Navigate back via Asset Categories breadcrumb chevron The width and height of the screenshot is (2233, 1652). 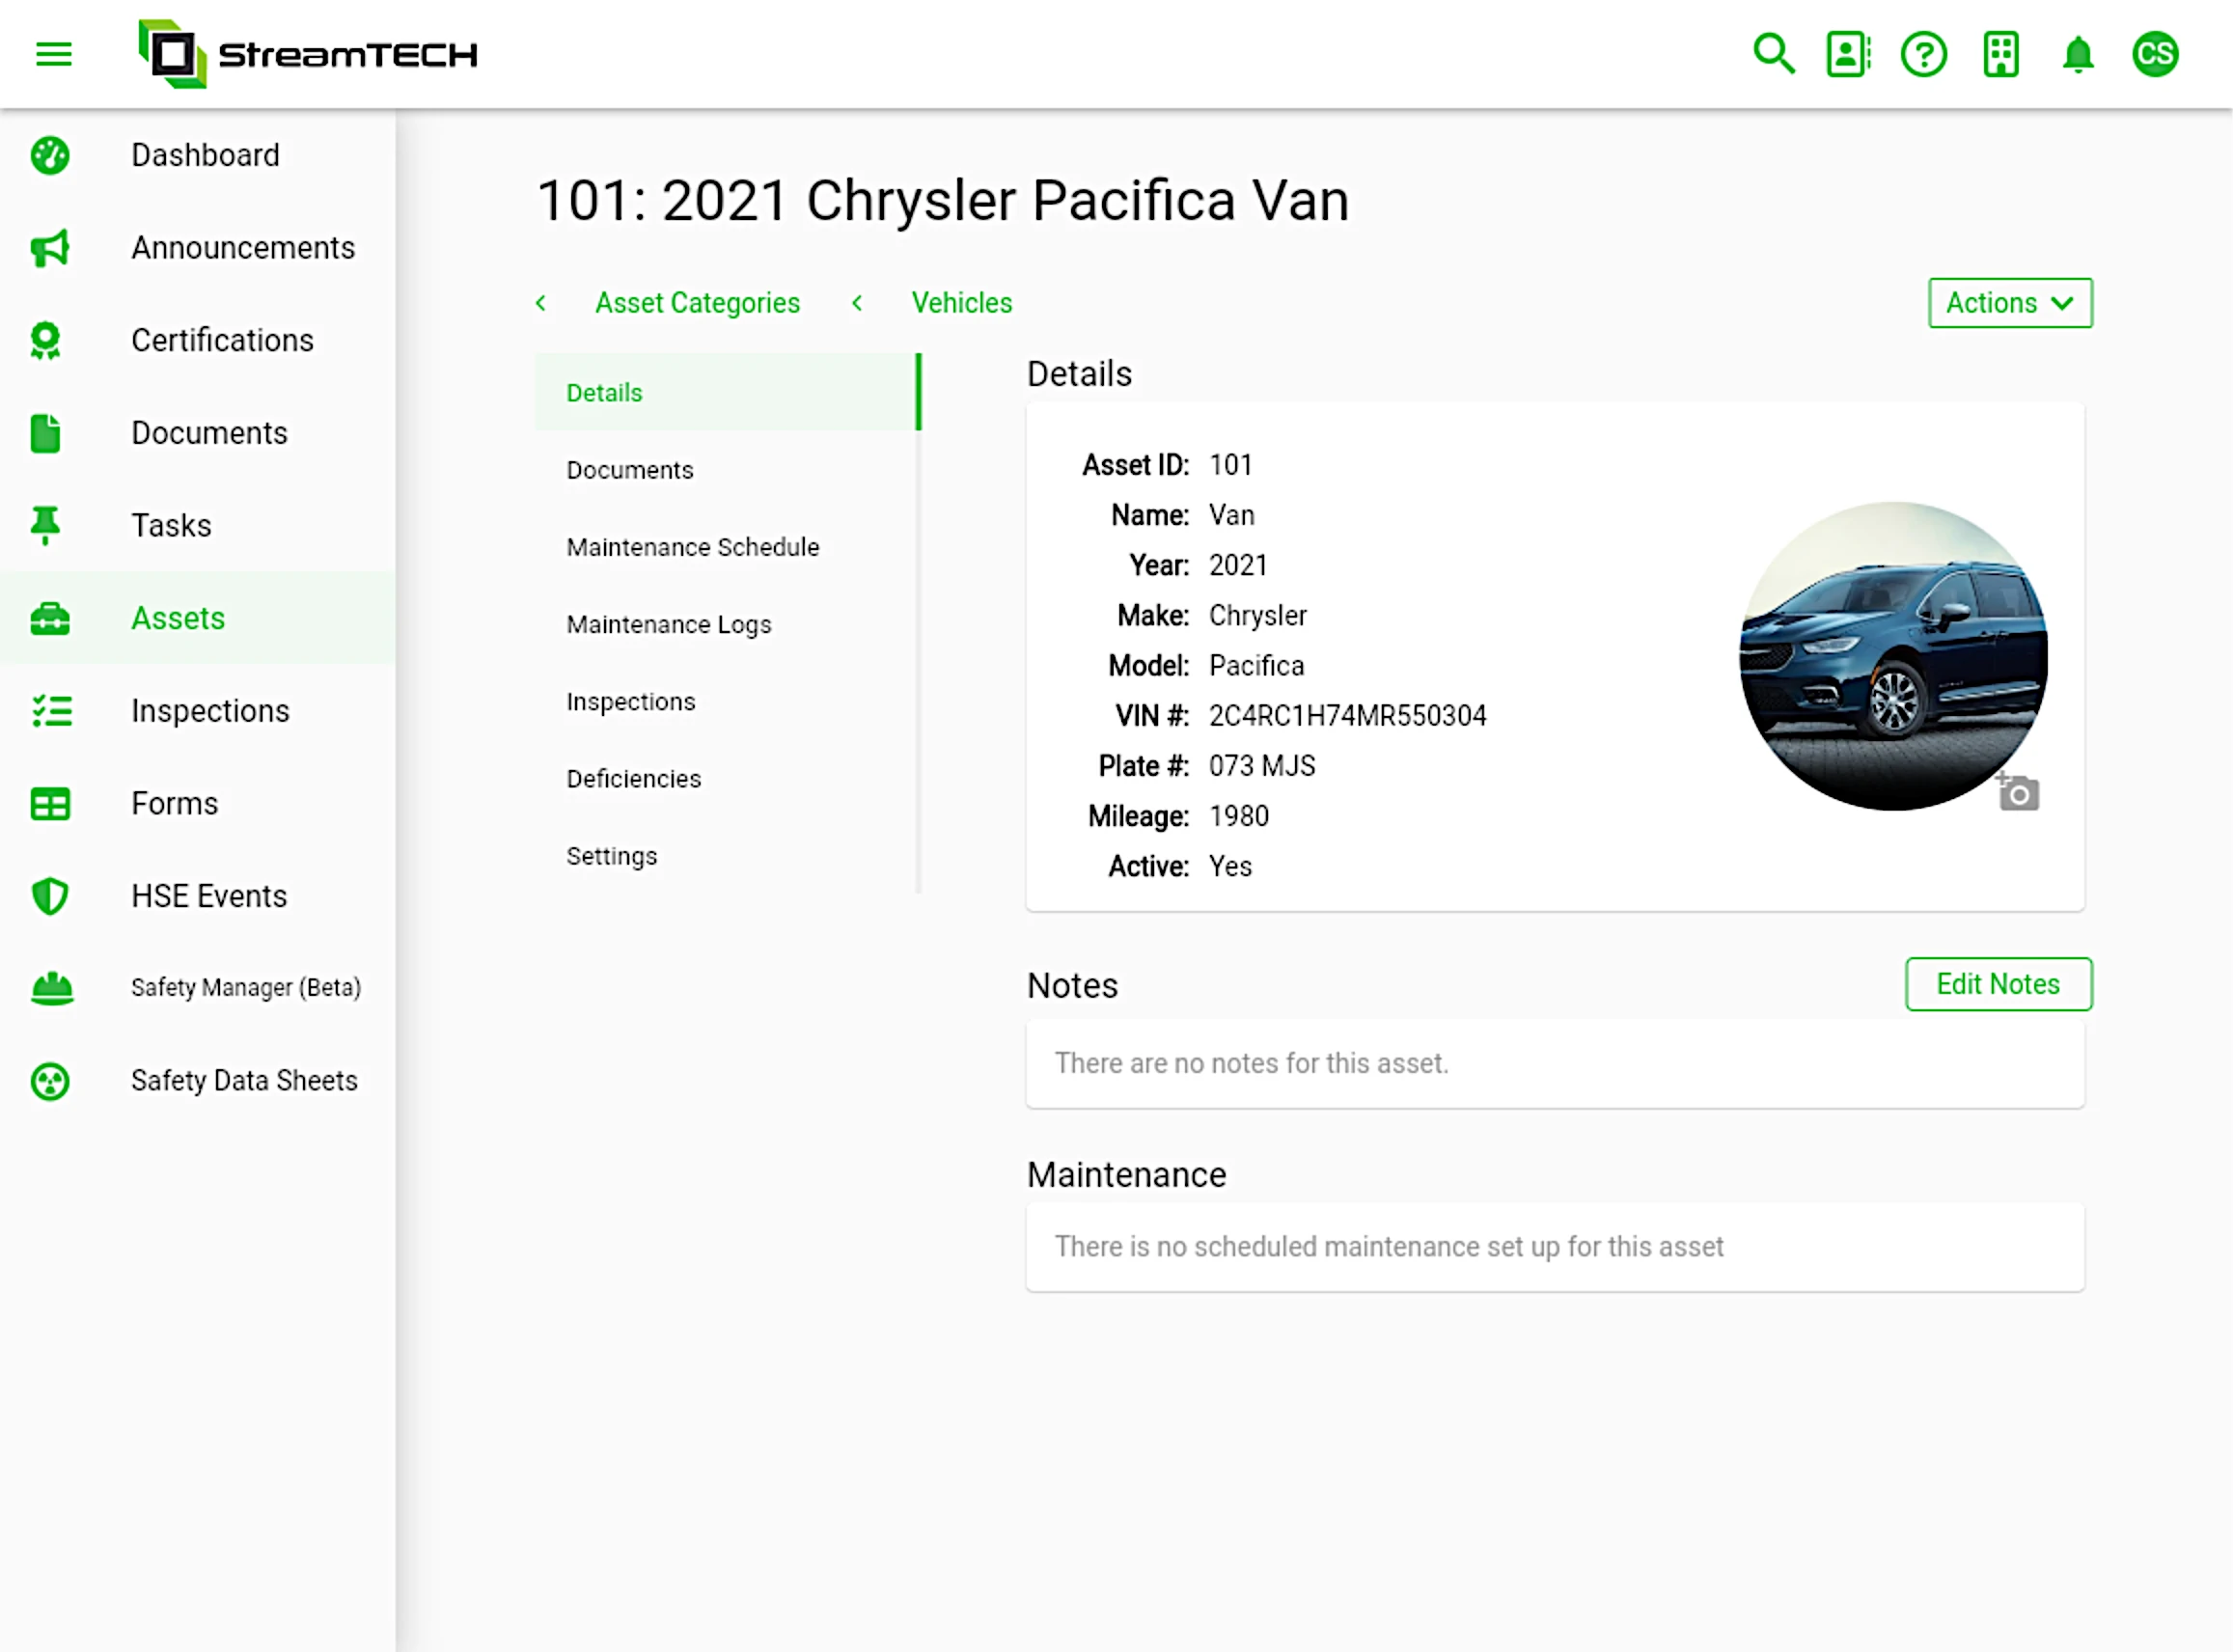tap(538, 302)
